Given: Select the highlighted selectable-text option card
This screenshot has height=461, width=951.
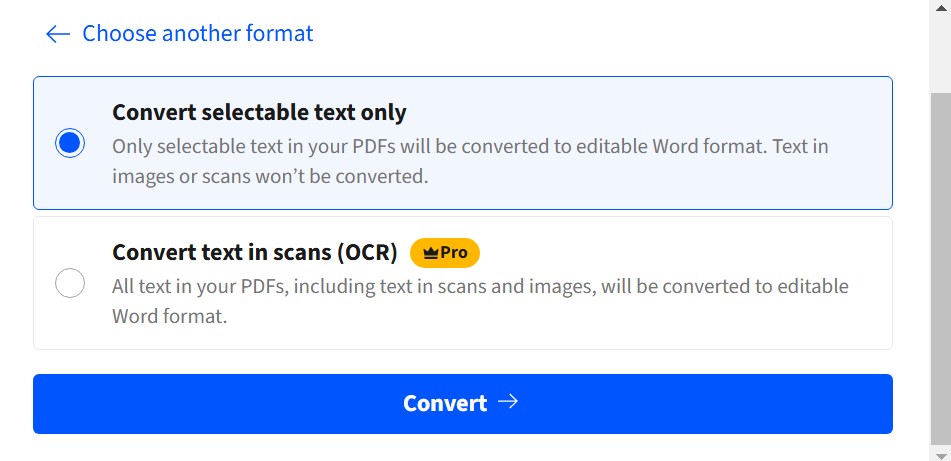Looking at the screenshot, I should [463, 143].
